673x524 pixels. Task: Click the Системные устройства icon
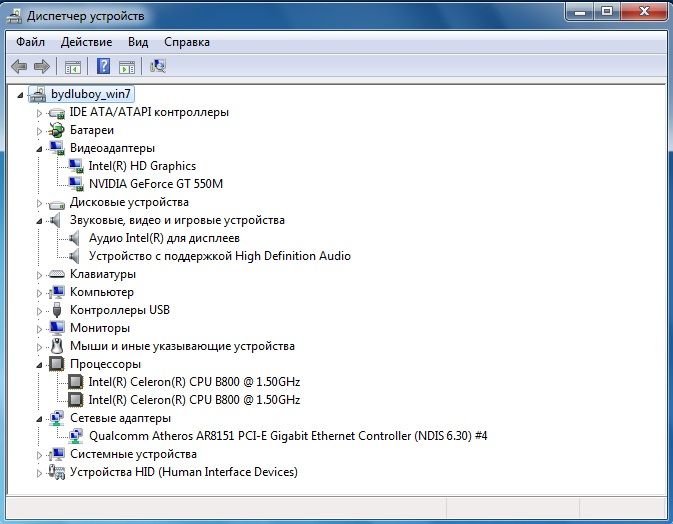[x=56, y=454]
